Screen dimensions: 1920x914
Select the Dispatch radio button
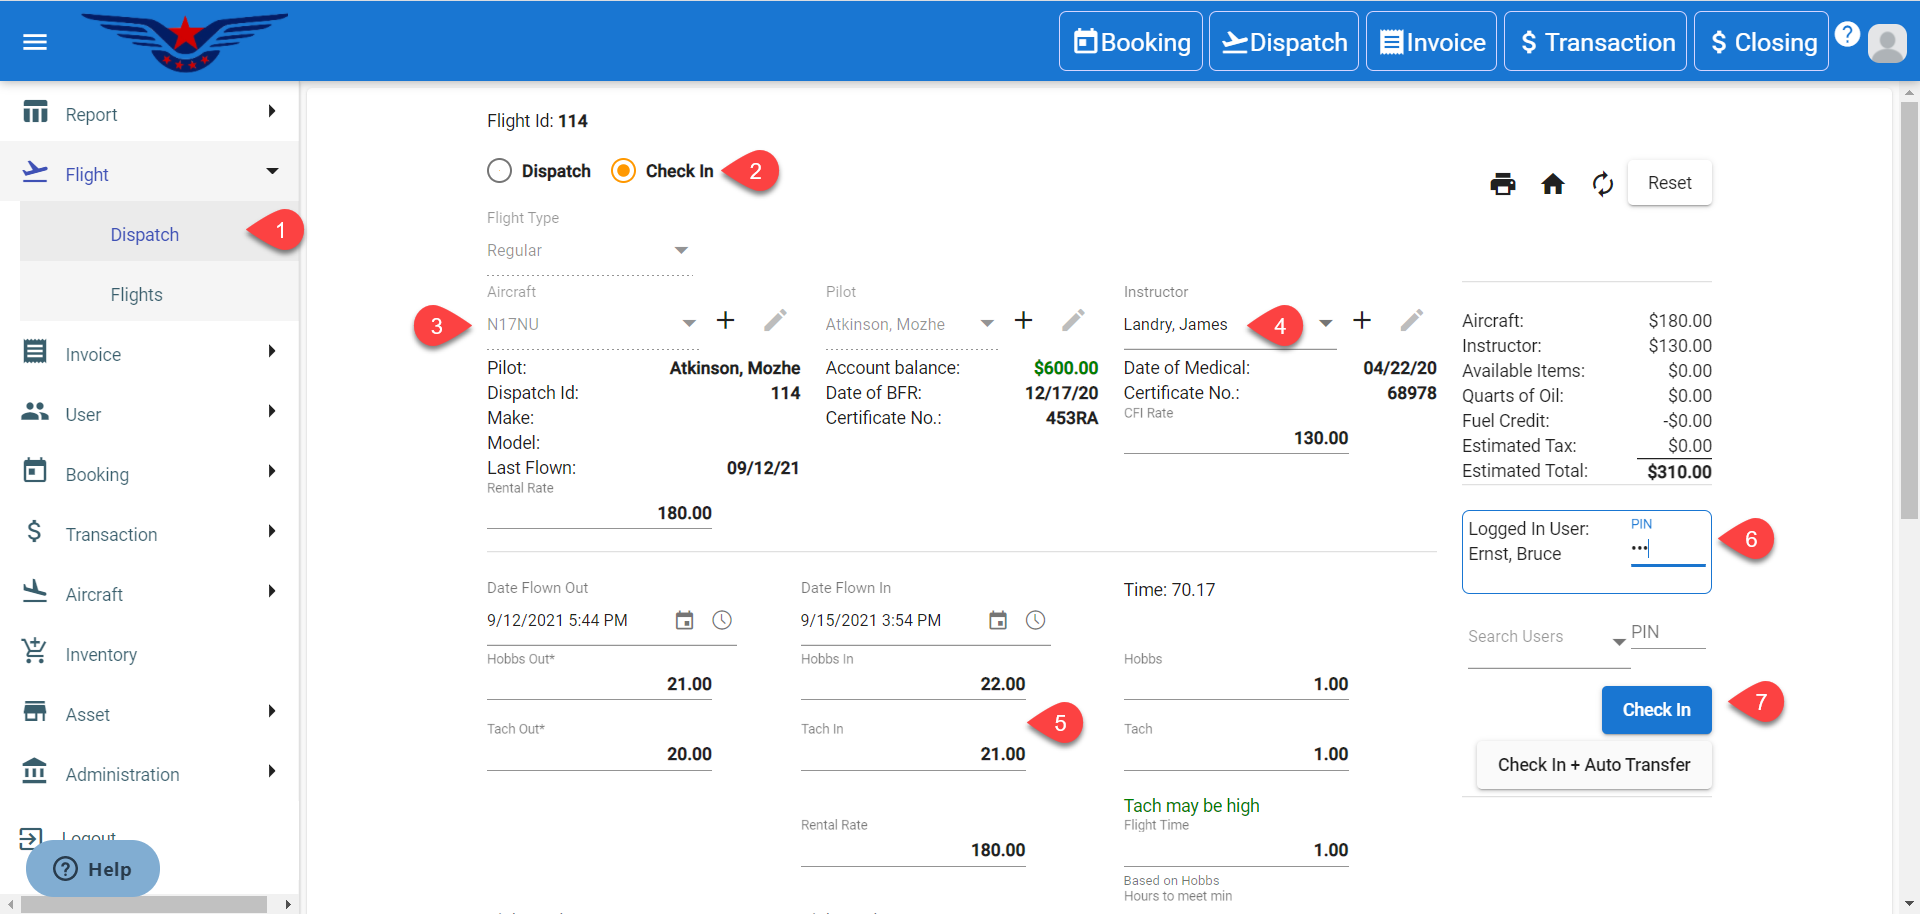click(500, 171)
